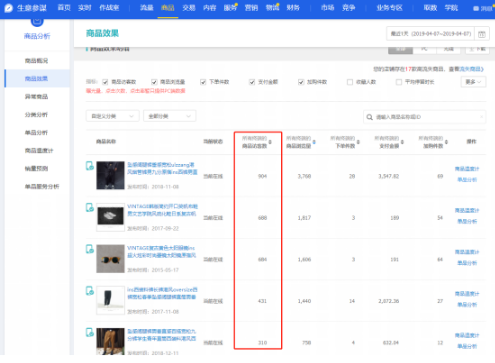Uncheck the 支付金额 metric checkbox
This screenshot has height=363, width=495.
(252, 82)
